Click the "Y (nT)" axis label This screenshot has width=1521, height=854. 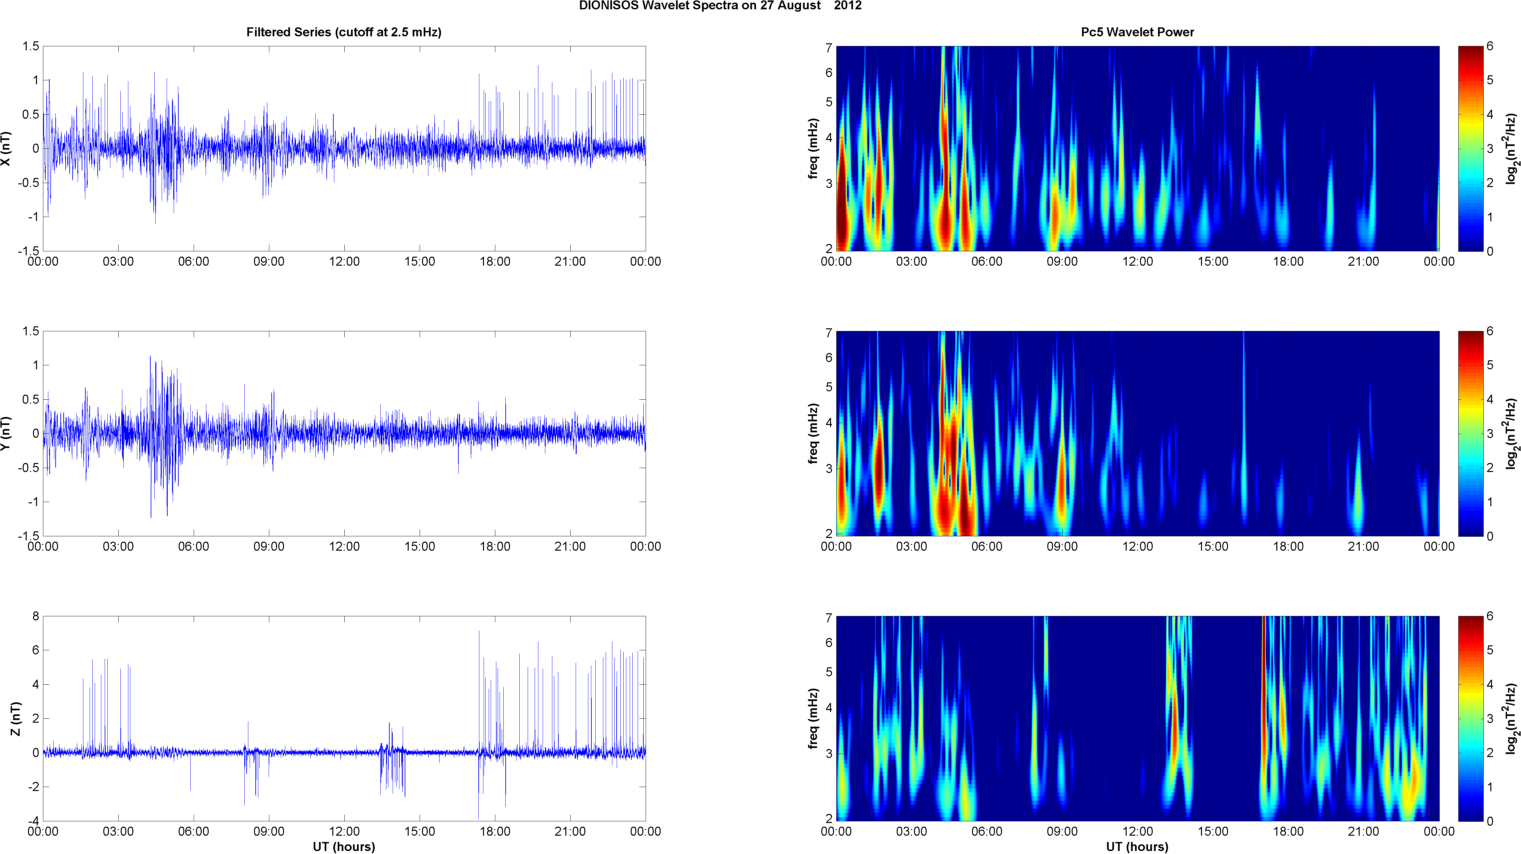tap(6, 434)
